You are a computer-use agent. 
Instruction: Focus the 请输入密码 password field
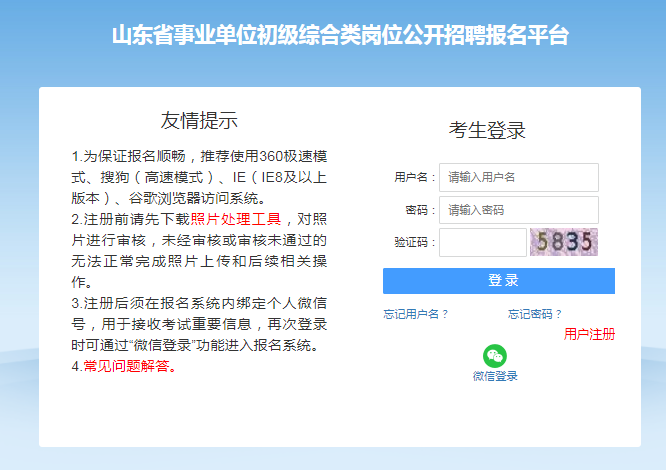(x=518, y=210)
